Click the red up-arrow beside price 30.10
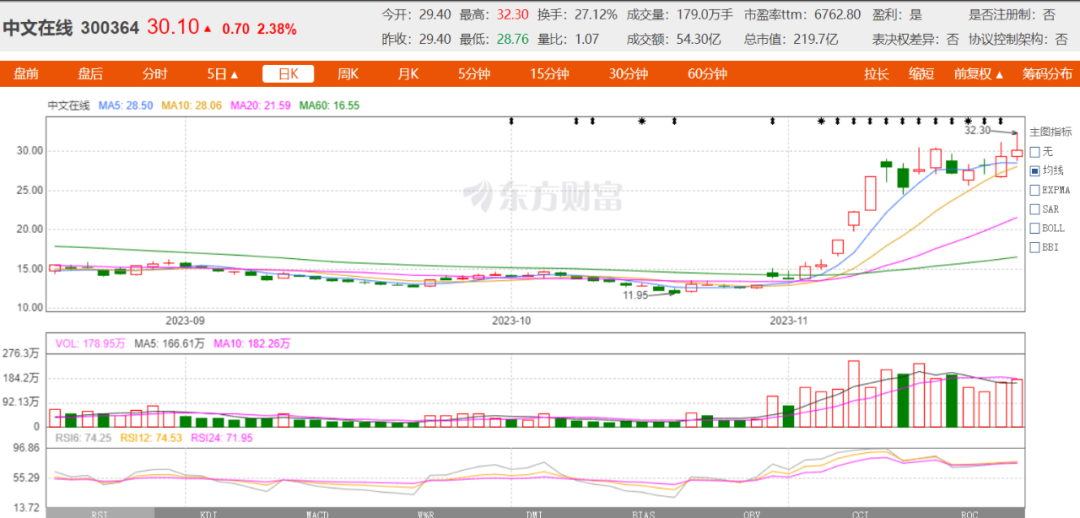1080x518 pixels. [x=208, y=29]
